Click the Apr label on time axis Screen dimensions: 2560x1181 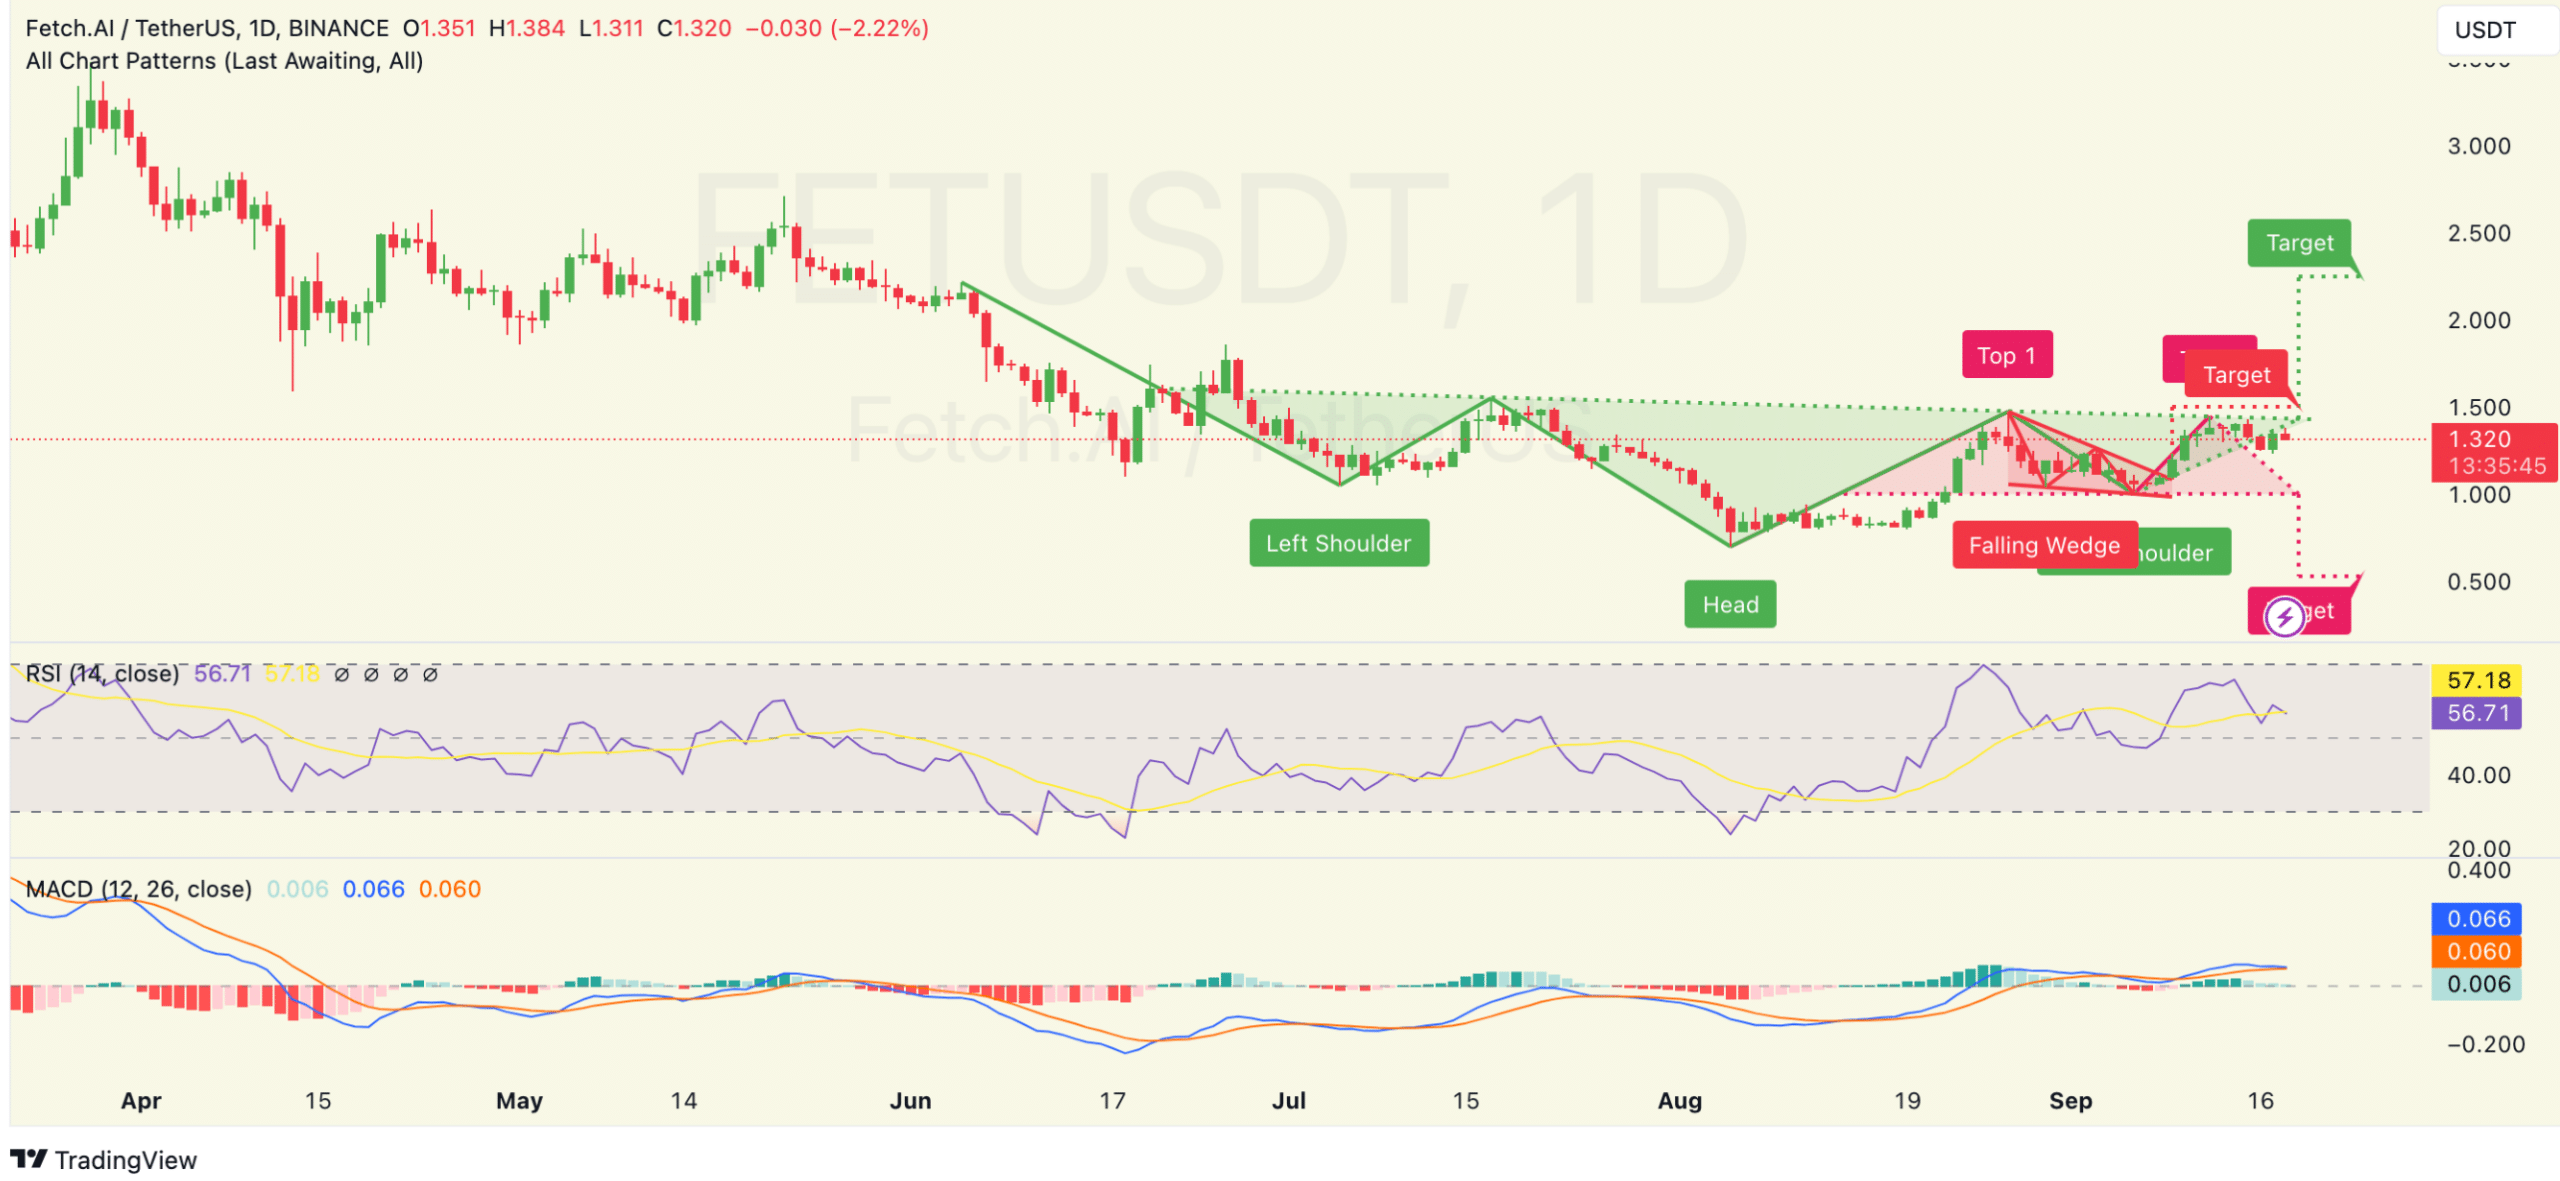(141, 1101)
